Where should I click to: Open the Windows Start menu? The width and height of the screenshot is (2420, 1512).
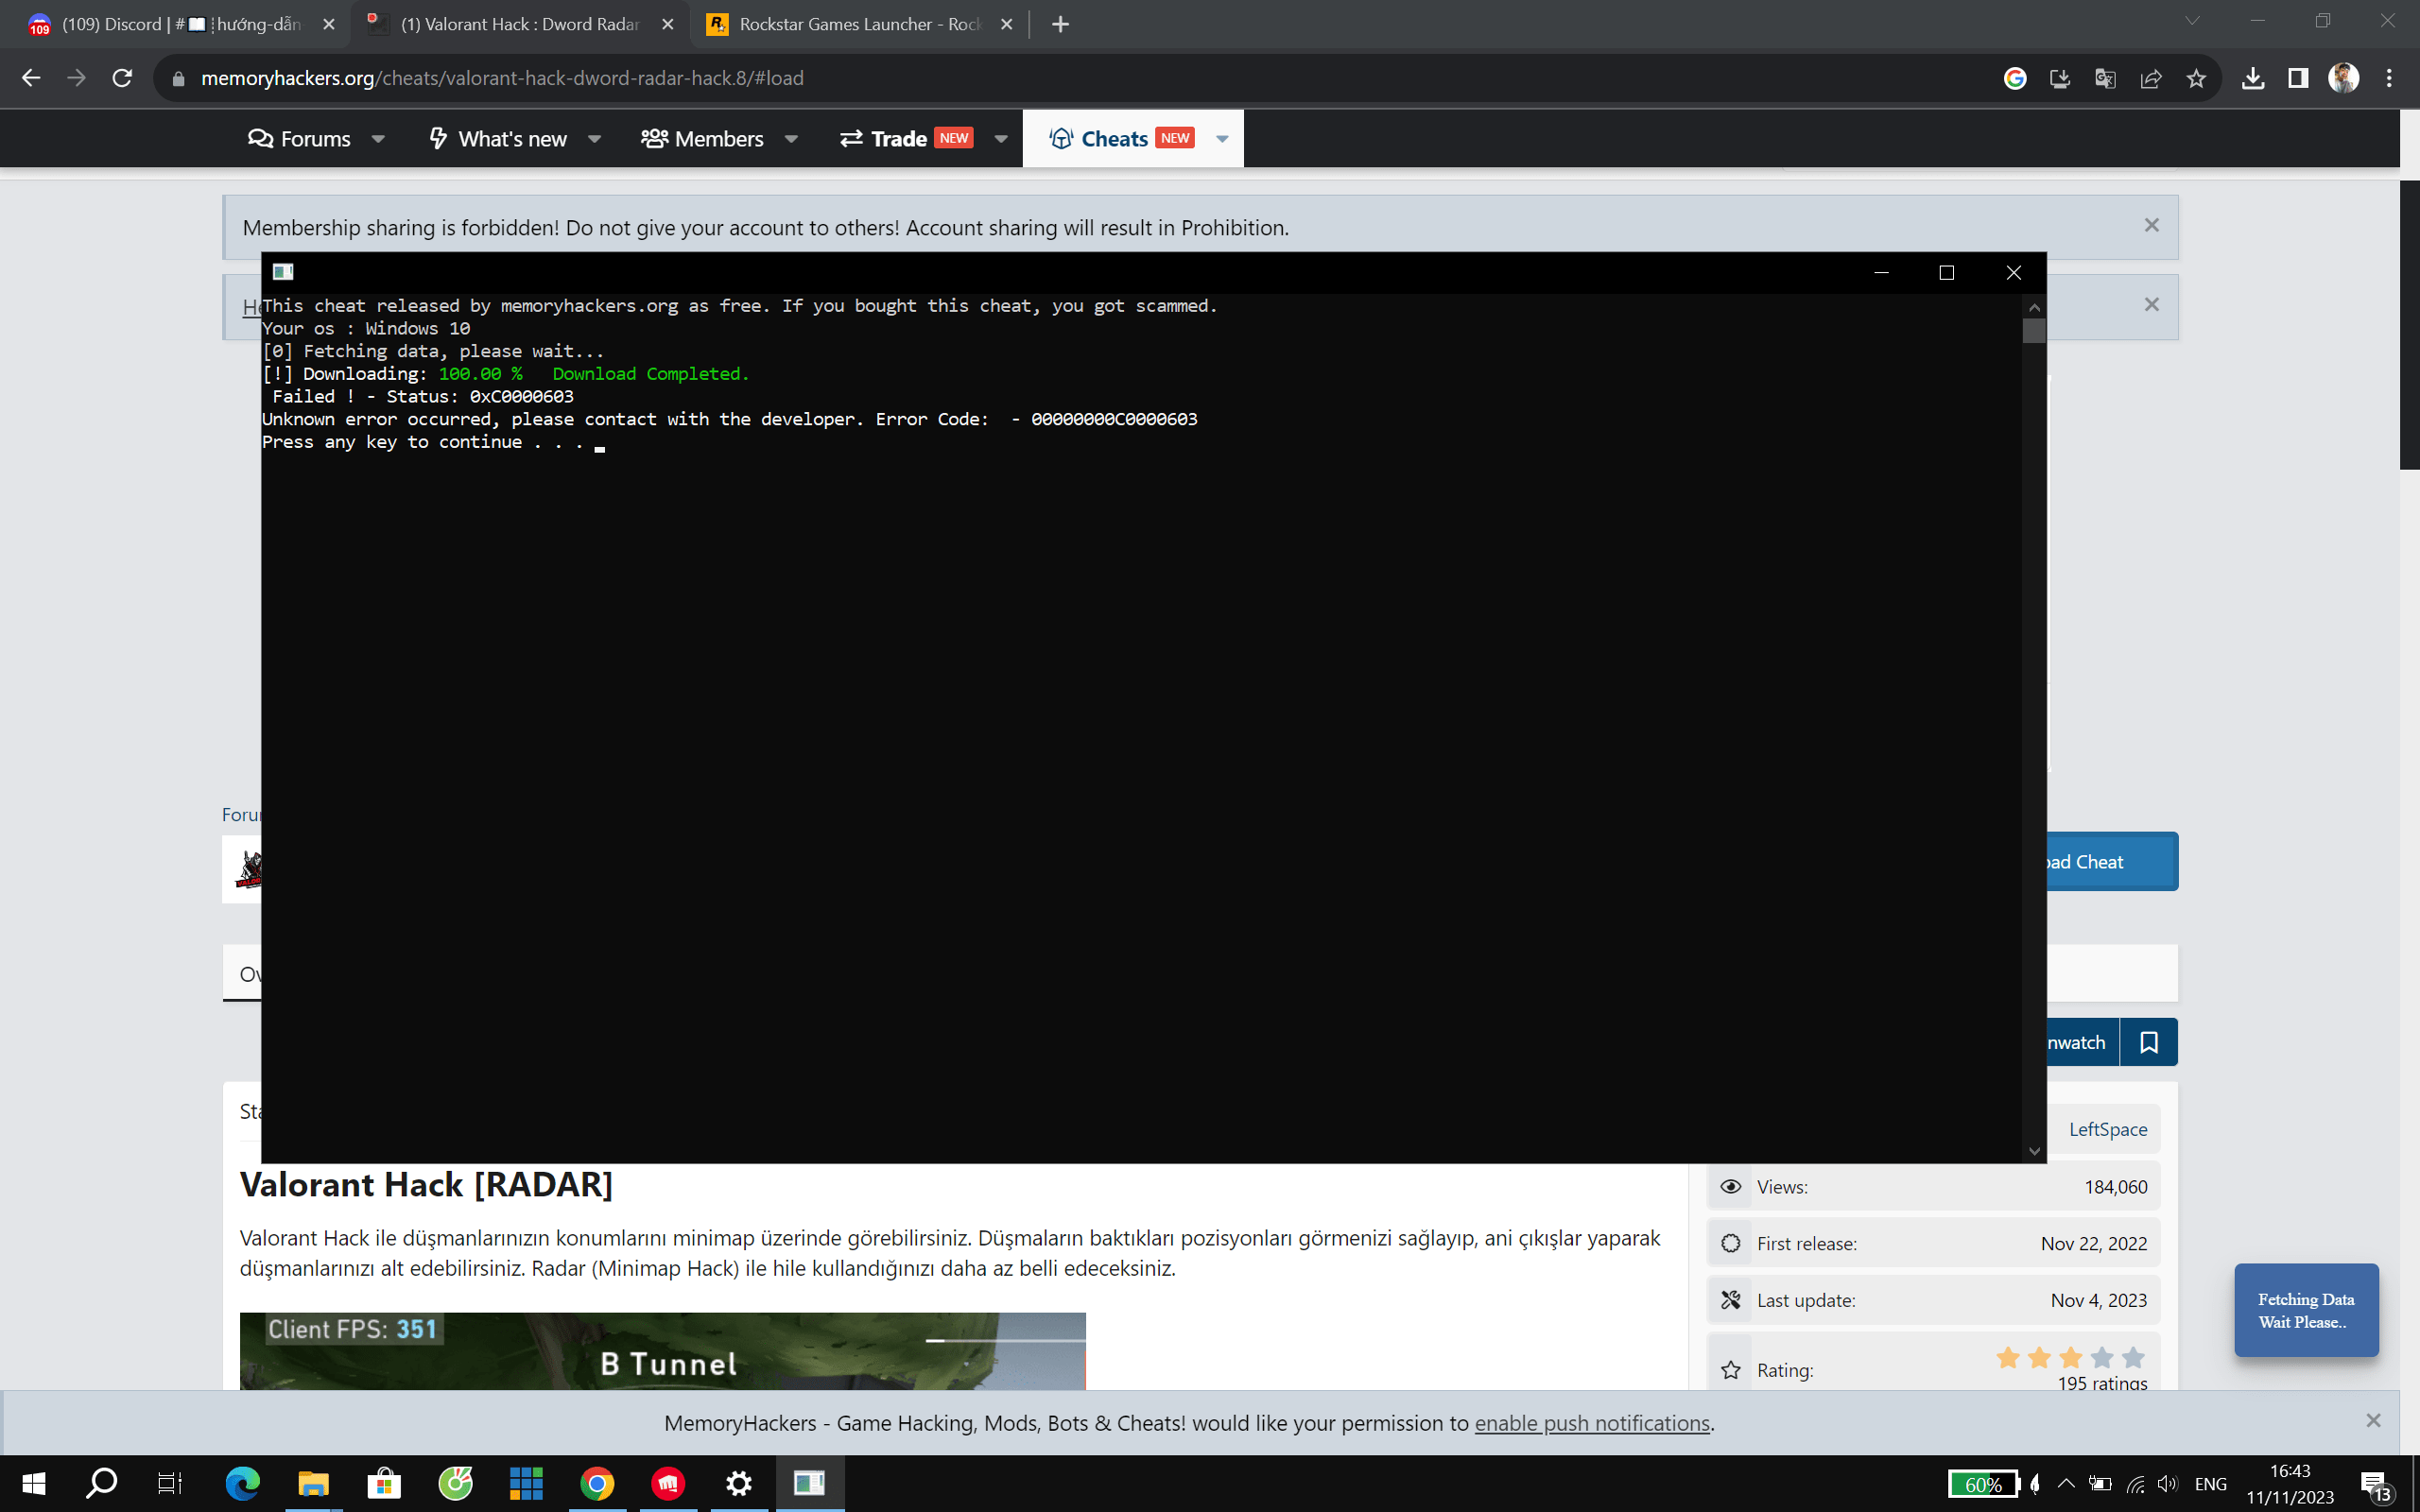click(33, 1484)
